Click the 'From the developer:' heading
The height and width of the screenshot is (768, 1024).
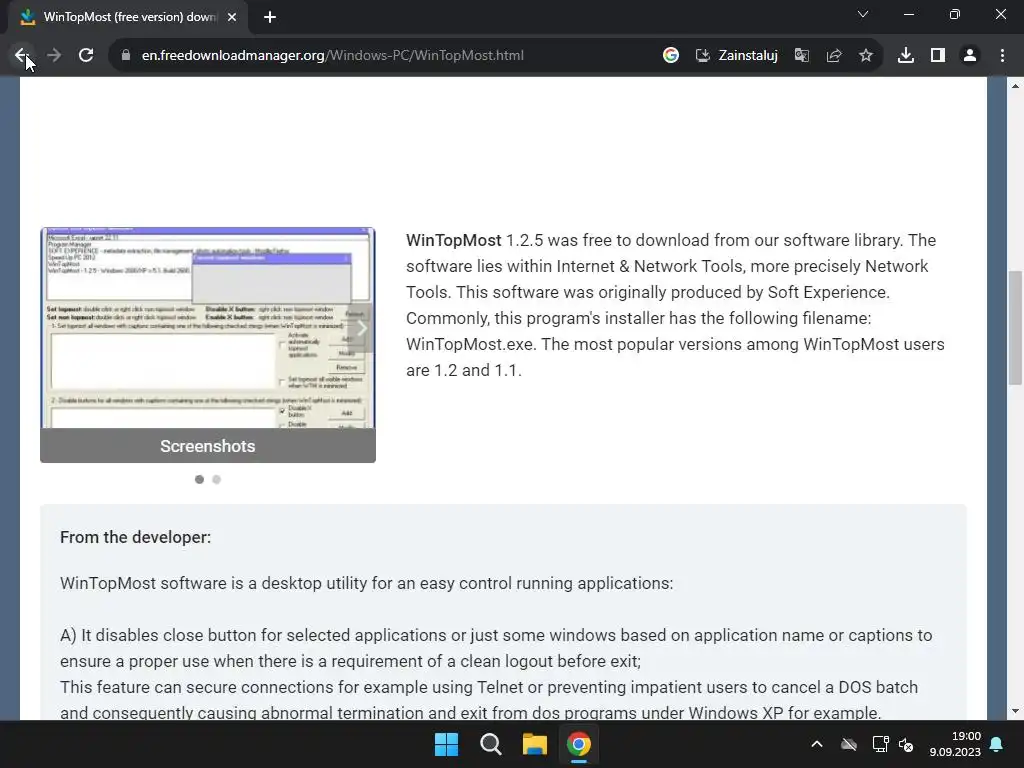click(x=135, y=537)
